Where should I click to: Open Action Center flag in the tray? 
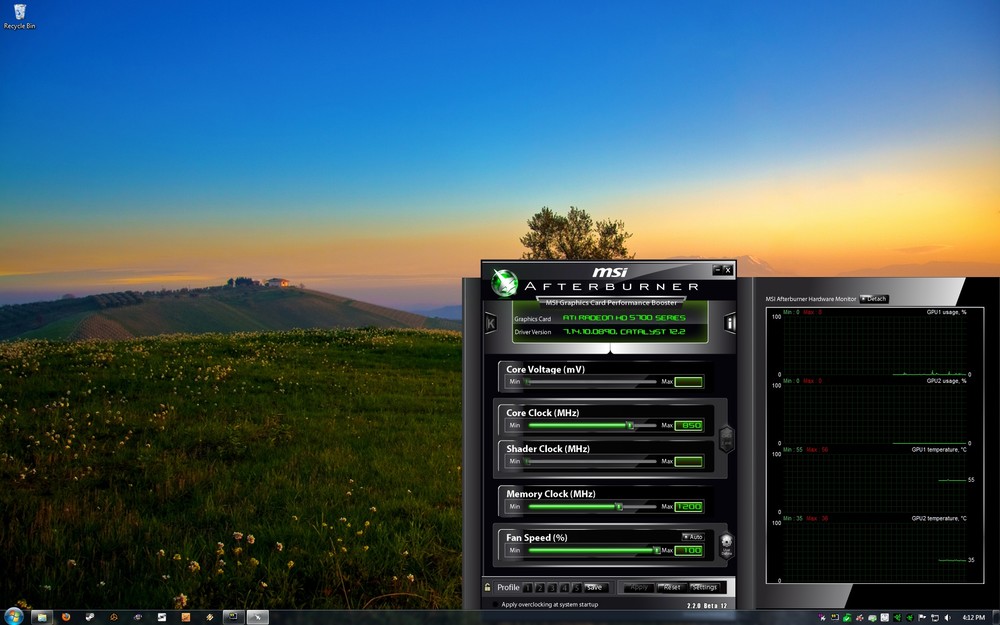922,617
